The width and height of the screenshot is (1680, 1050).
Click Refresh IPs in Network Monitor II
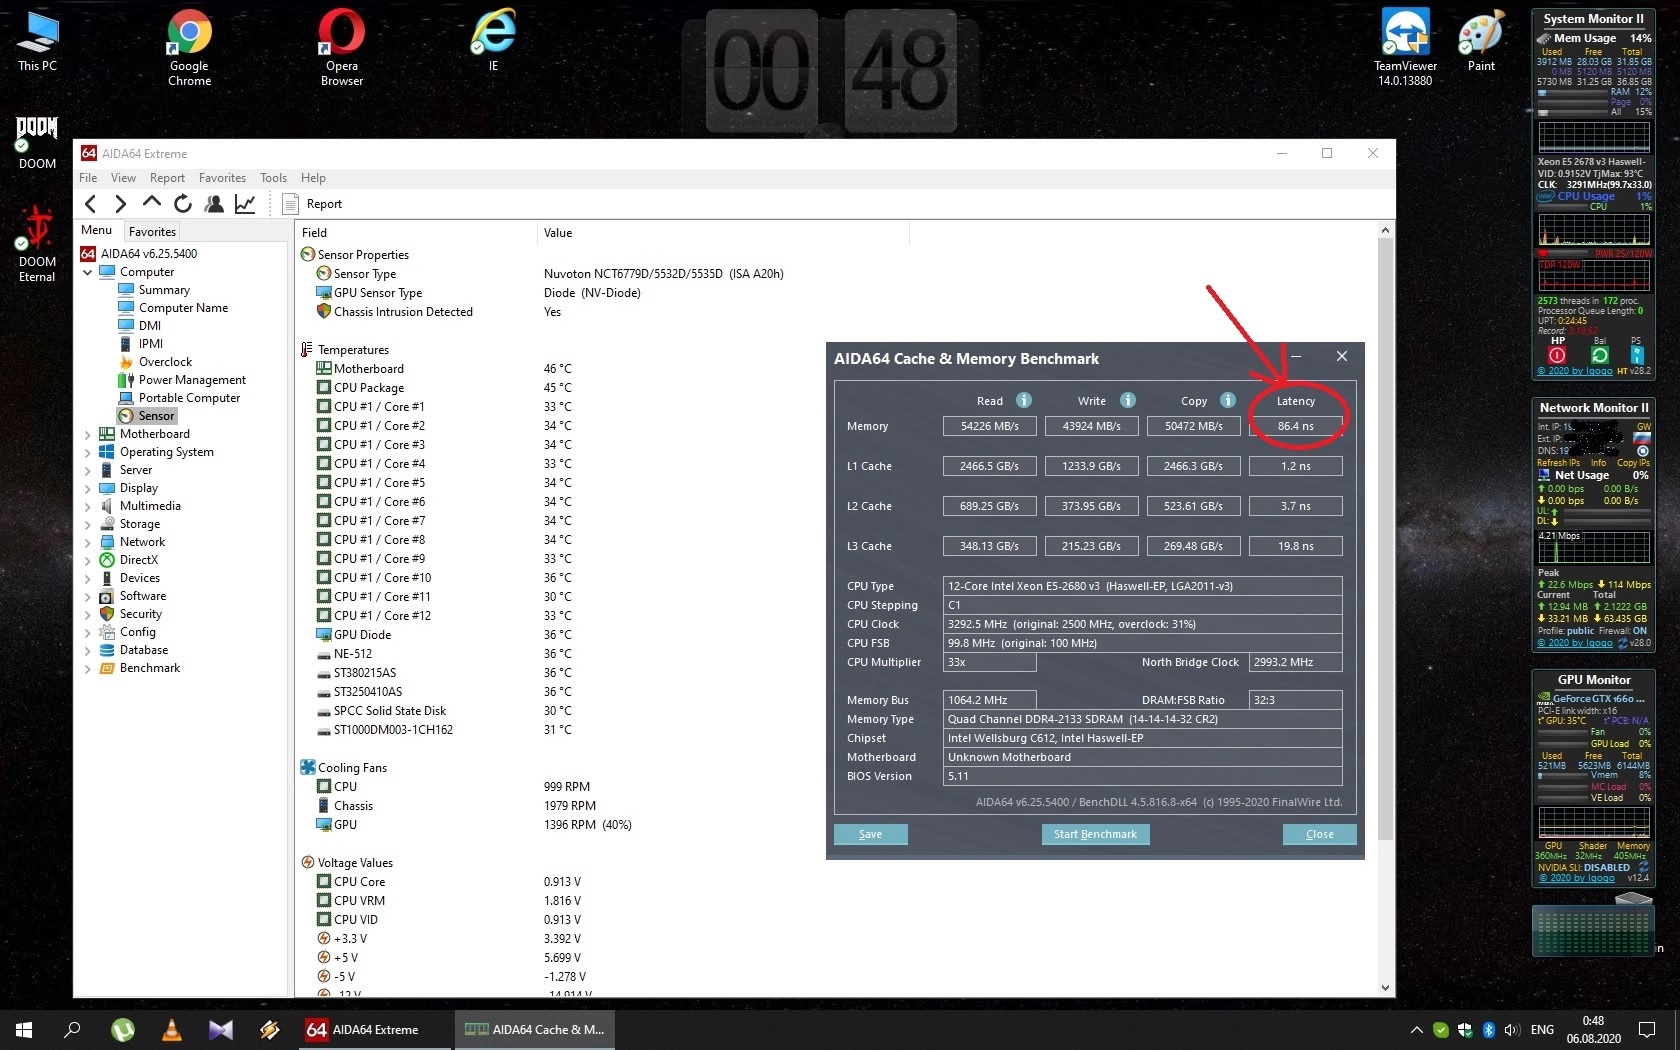point(1558,463)
